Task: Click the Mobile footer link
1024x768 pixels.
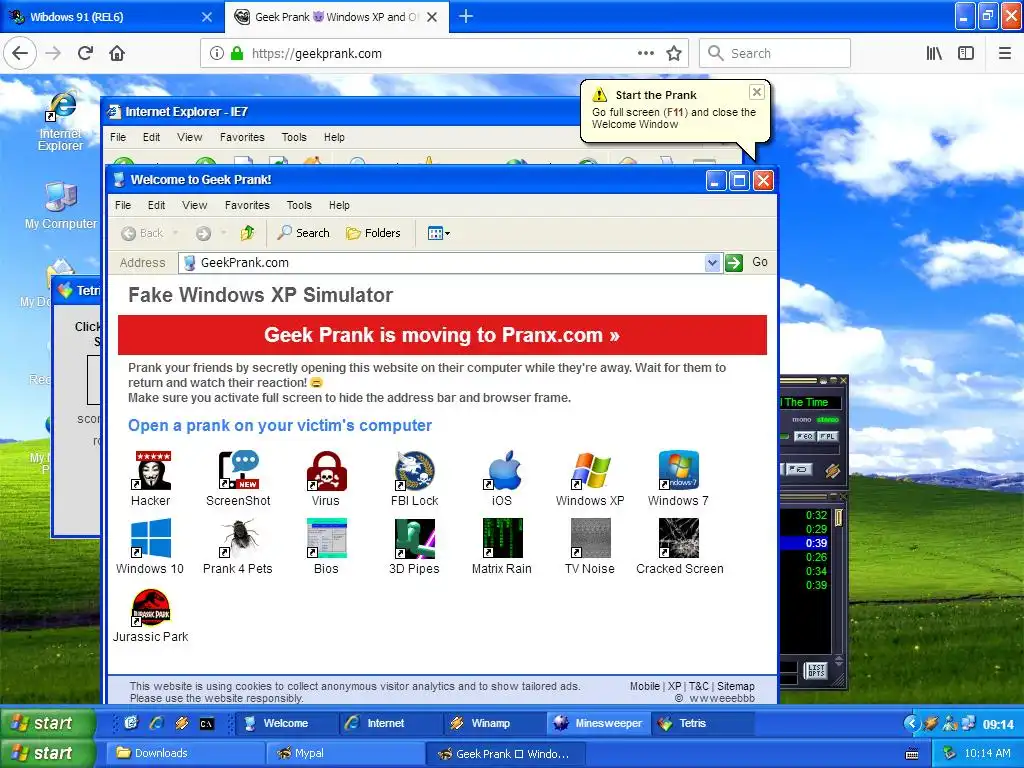Action: click(645, 686)
